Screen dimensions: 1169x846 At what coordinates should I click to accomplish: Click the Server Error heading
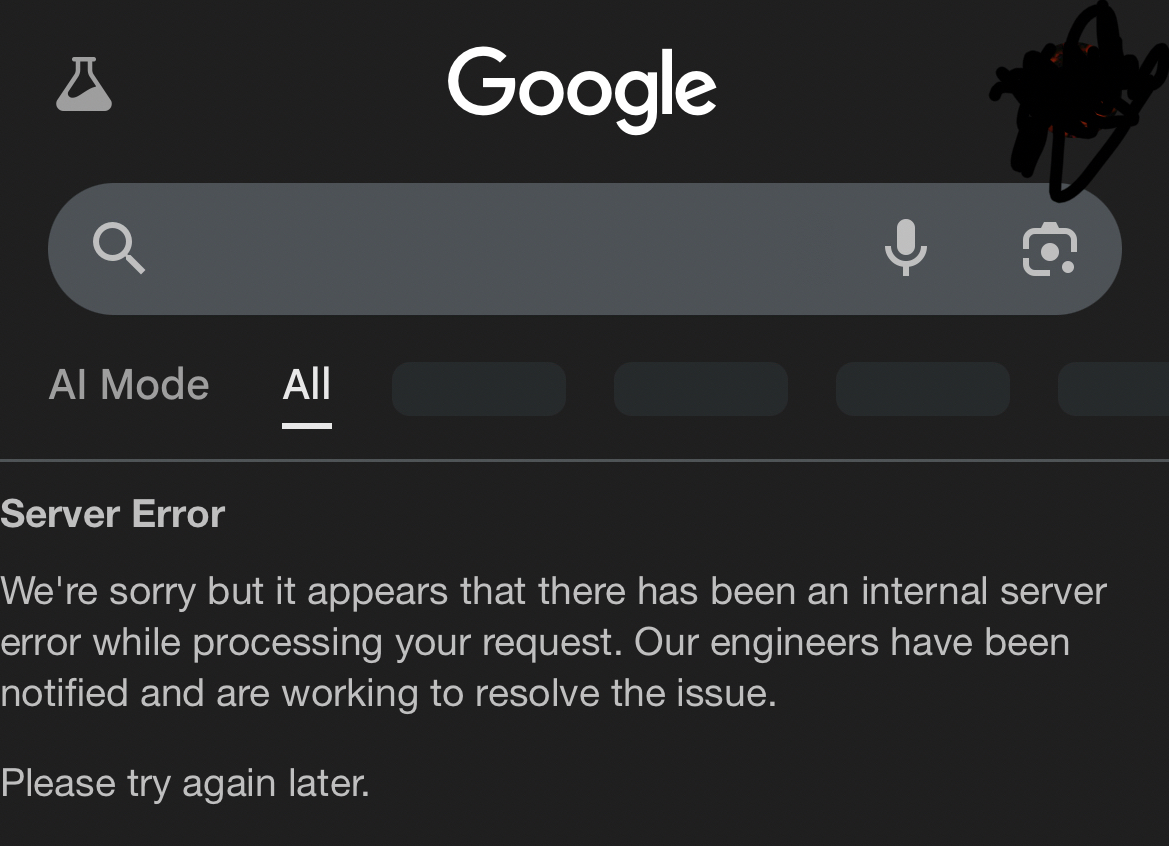tap(113, 514)
